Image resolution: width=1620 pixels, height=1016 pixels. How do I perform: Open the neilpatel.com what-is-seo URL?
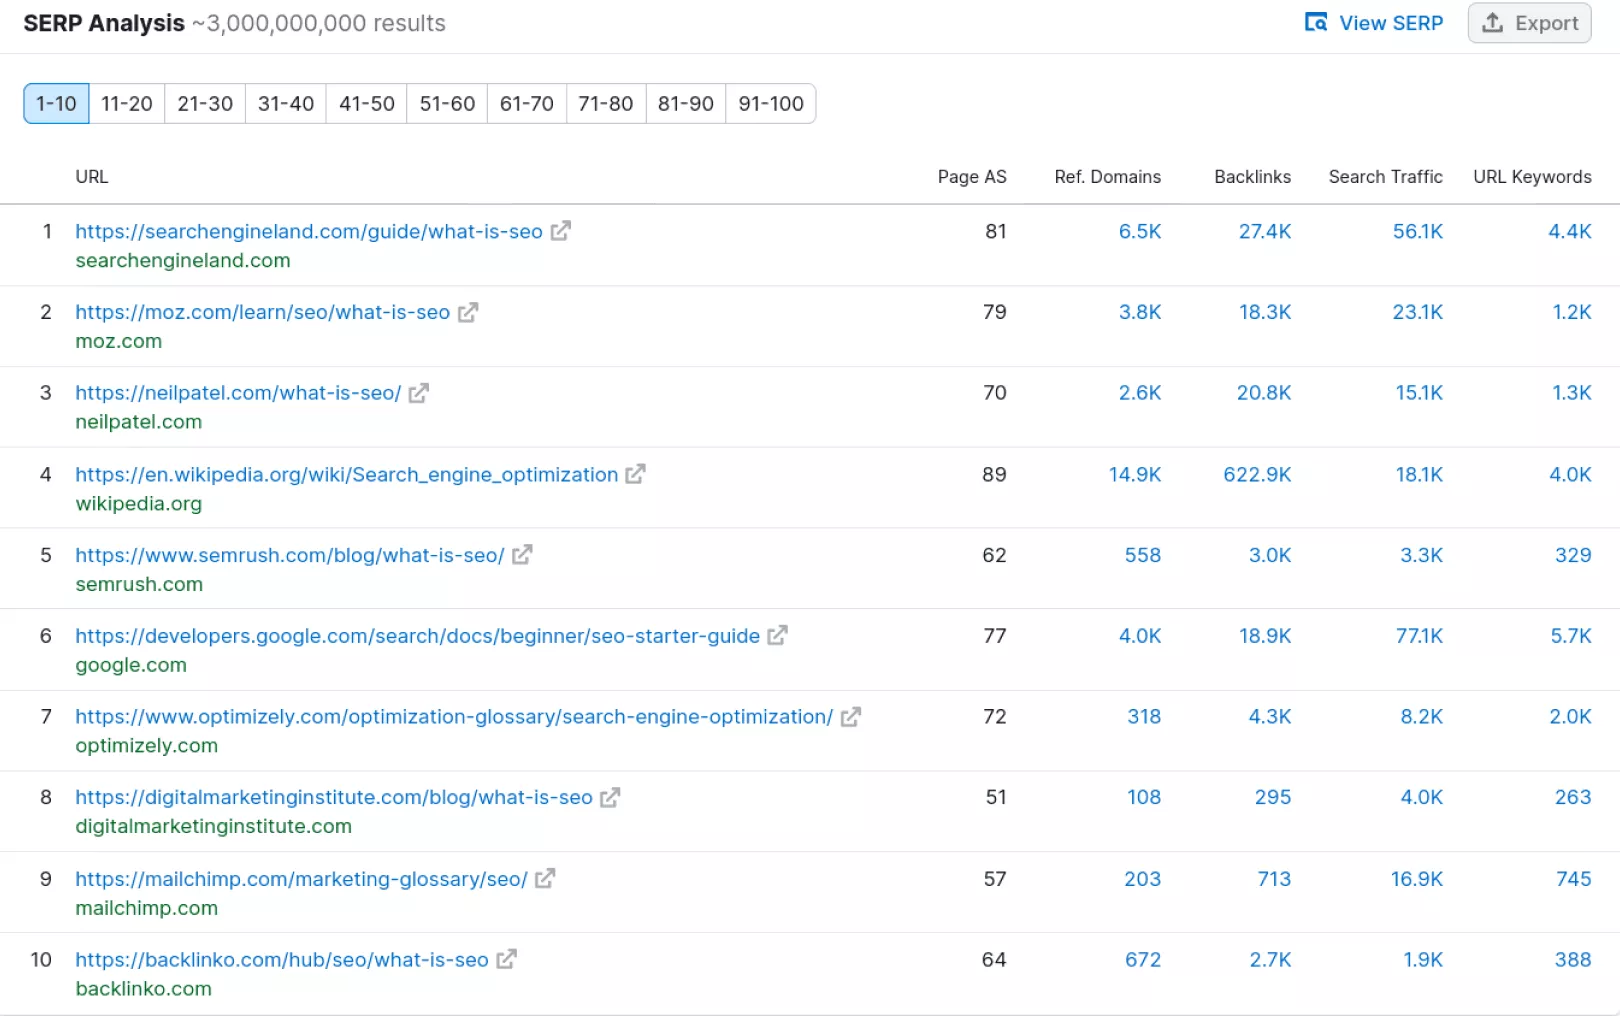coord(238,393)
